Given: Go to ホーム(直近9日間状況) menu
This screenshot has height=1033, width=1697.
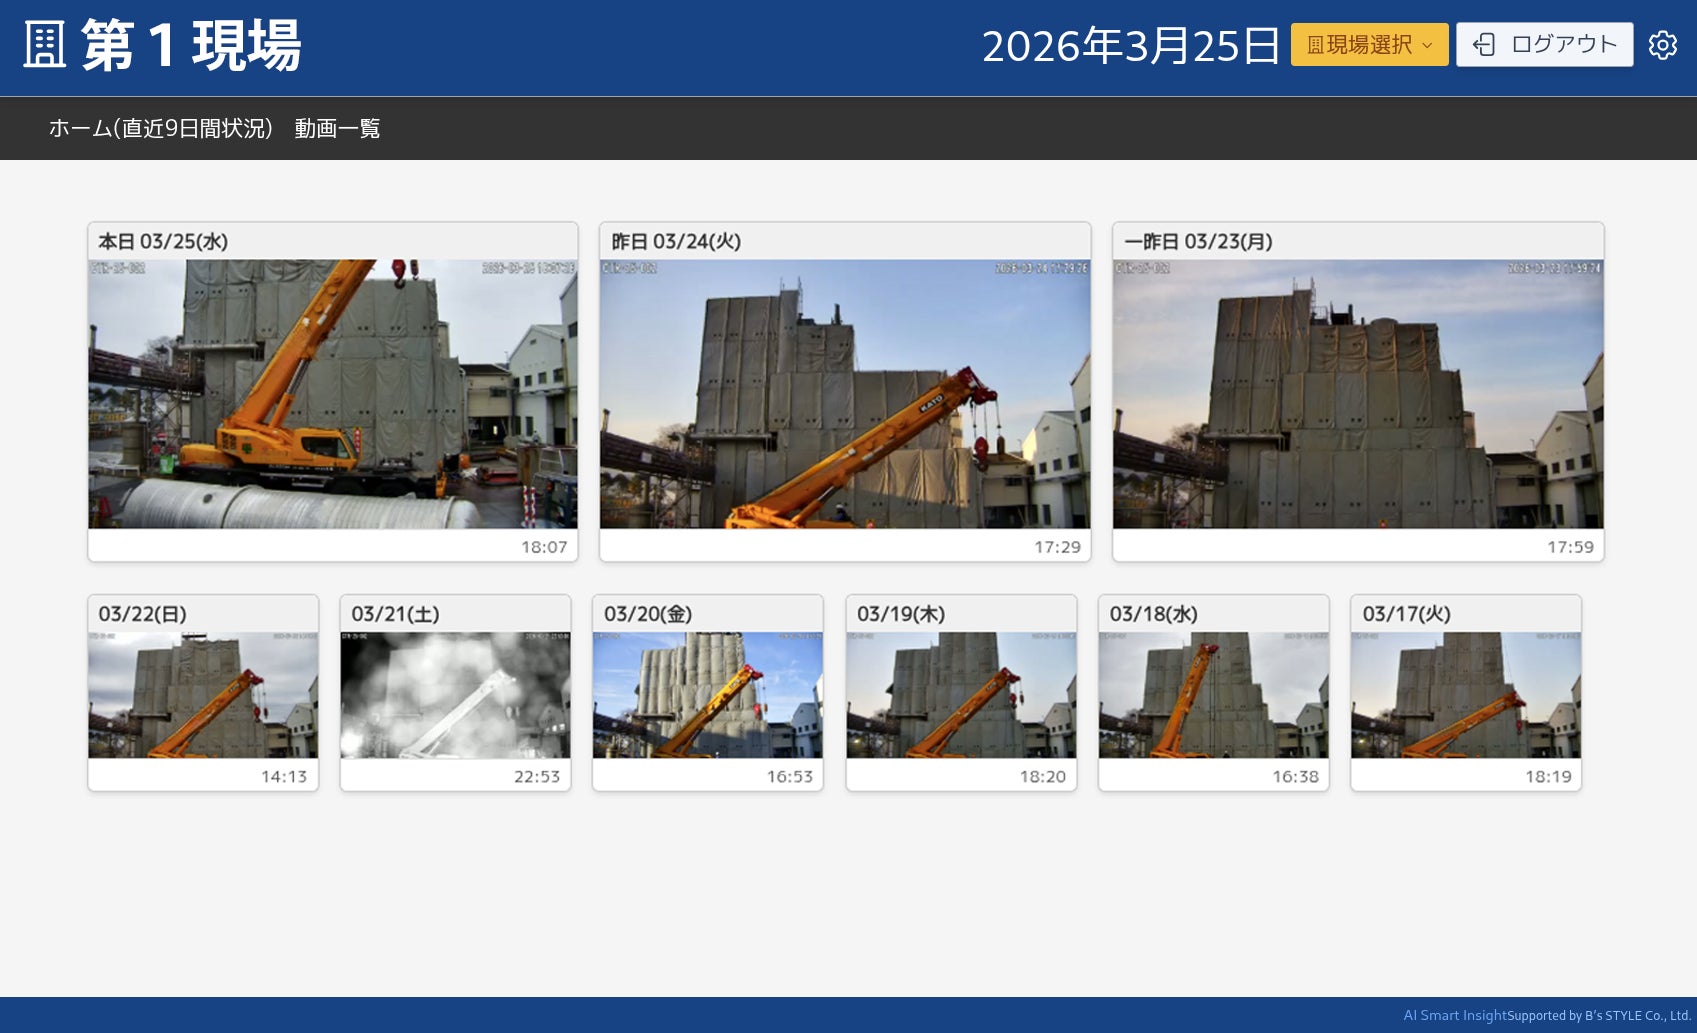Looking at the screenshot, I should click(160, 128).
